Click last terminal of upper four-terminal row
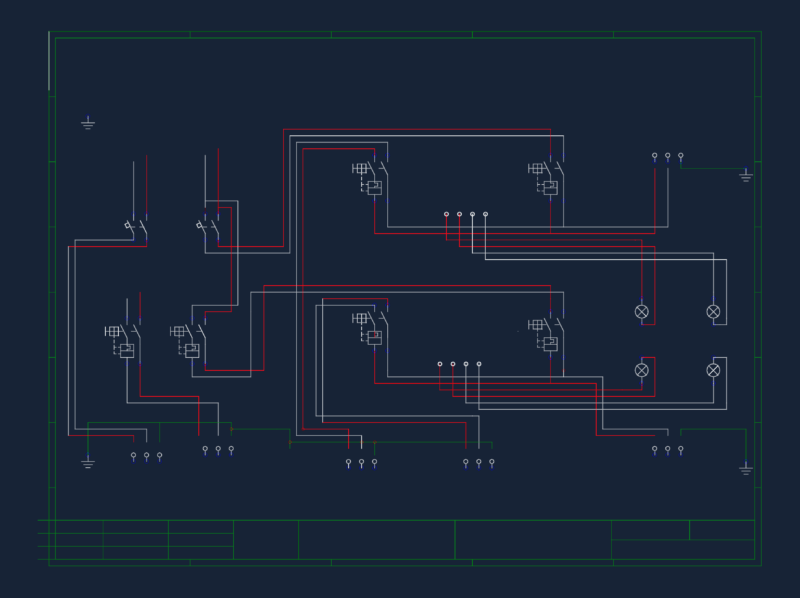 [x=485, y=216]
